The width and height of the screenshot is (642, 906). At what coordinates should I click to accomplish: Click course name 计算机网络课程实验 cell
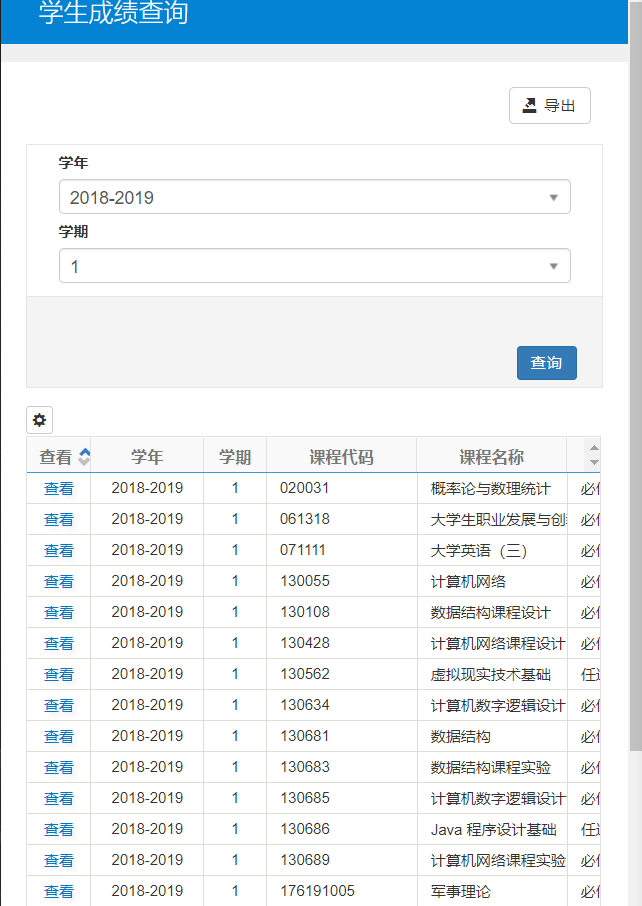(x=492, y=860)
